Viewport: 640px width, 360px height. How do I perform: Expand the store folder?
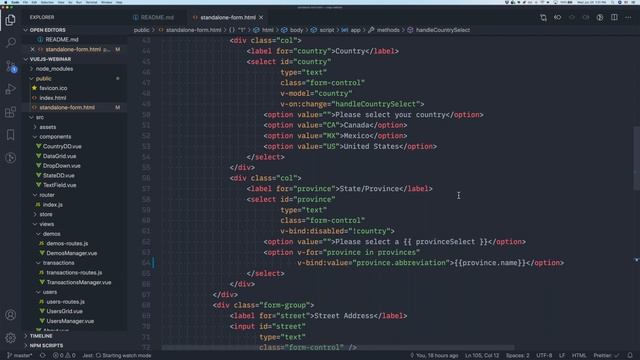(x=46, y=214)
